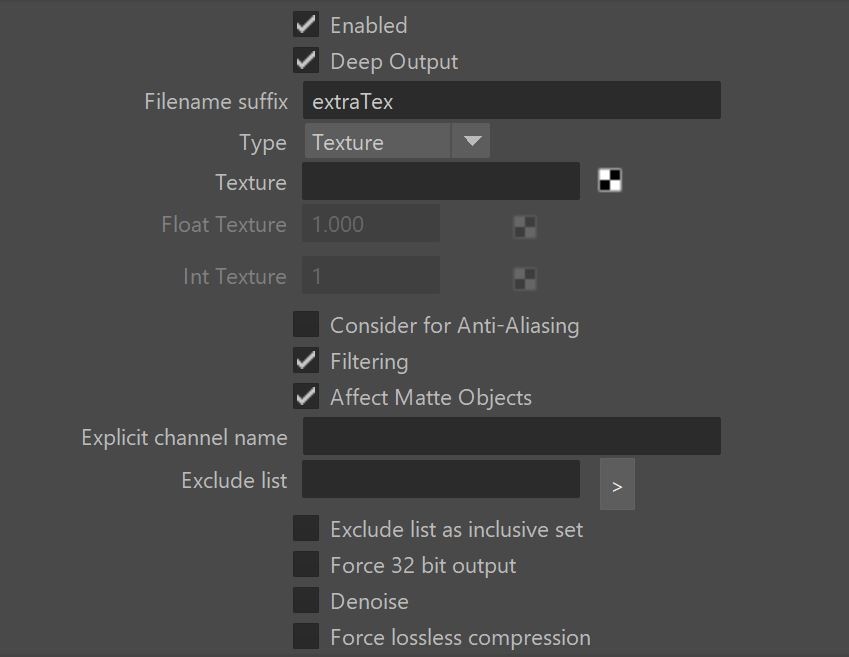Click the Float Texture value field
The image size is (849, 657).
click(371, 224)
